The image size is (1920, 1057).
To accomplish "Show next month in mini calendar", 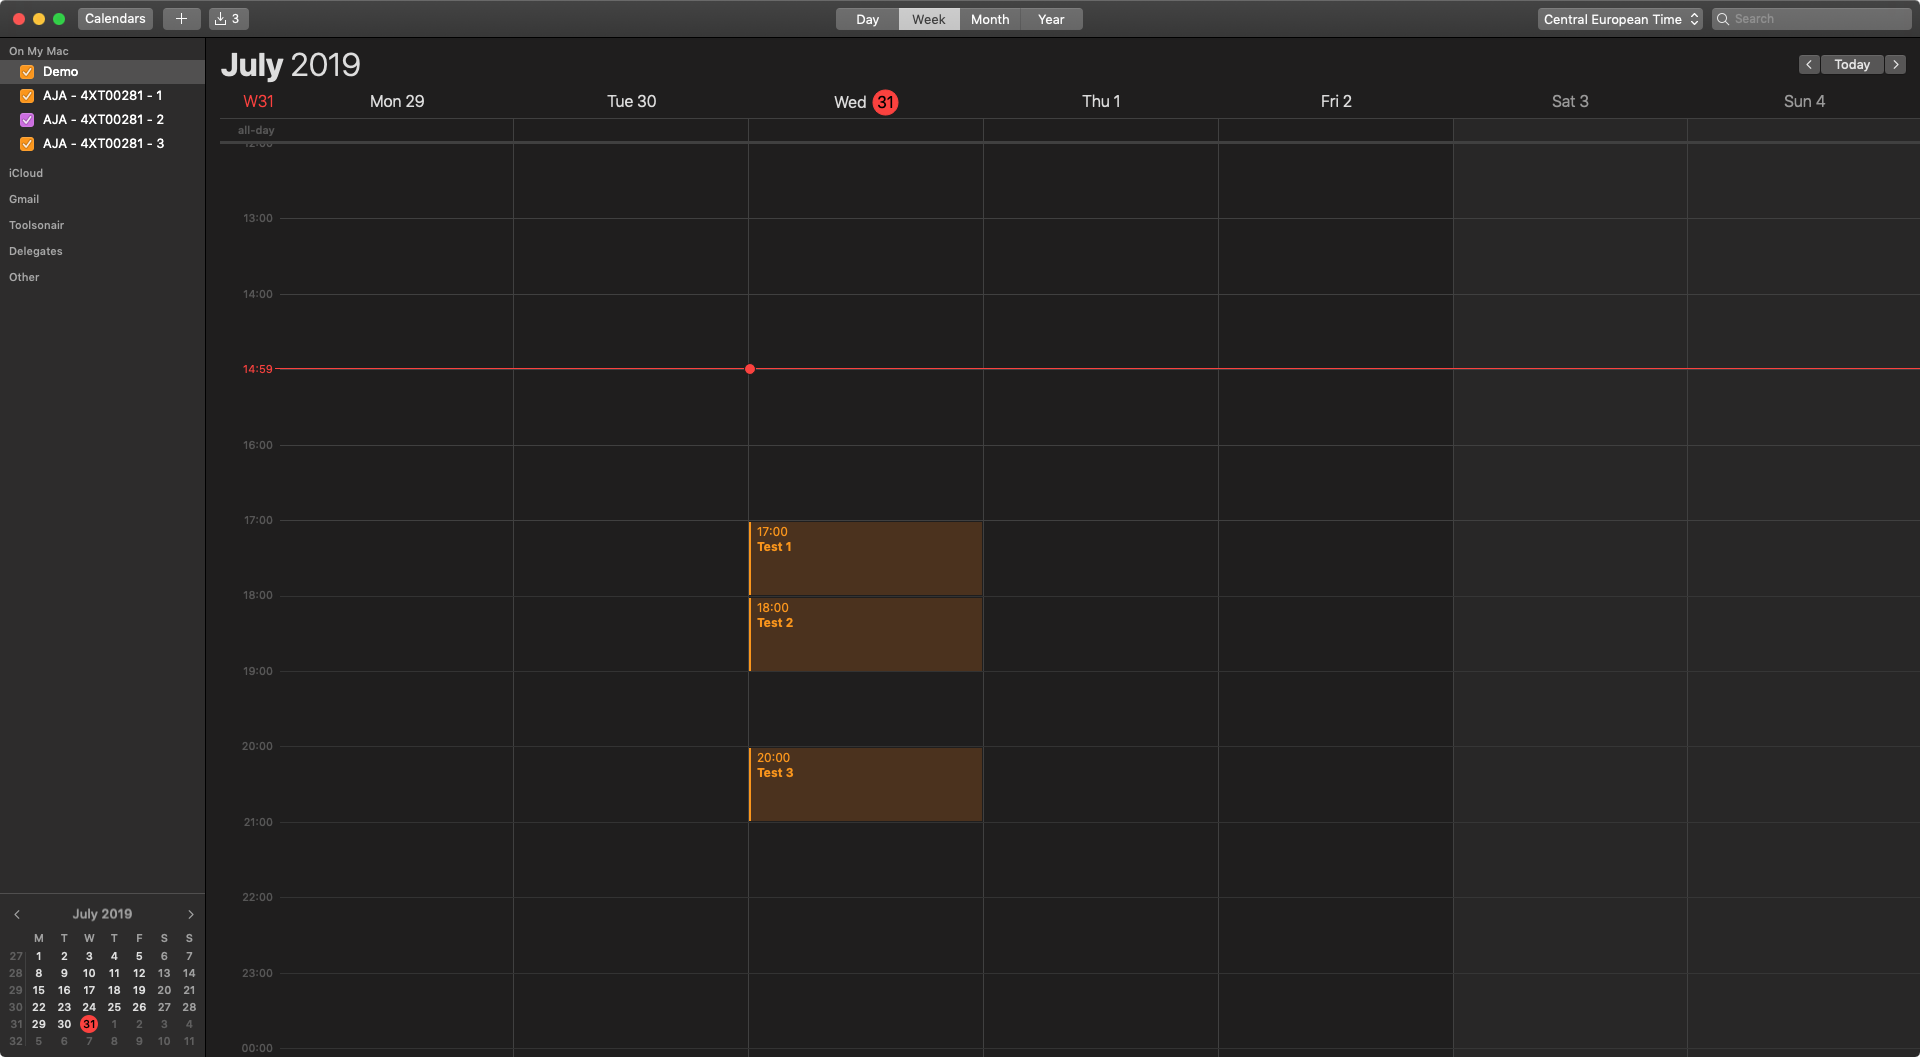I will pyautogui.click(x=191, y=914).
